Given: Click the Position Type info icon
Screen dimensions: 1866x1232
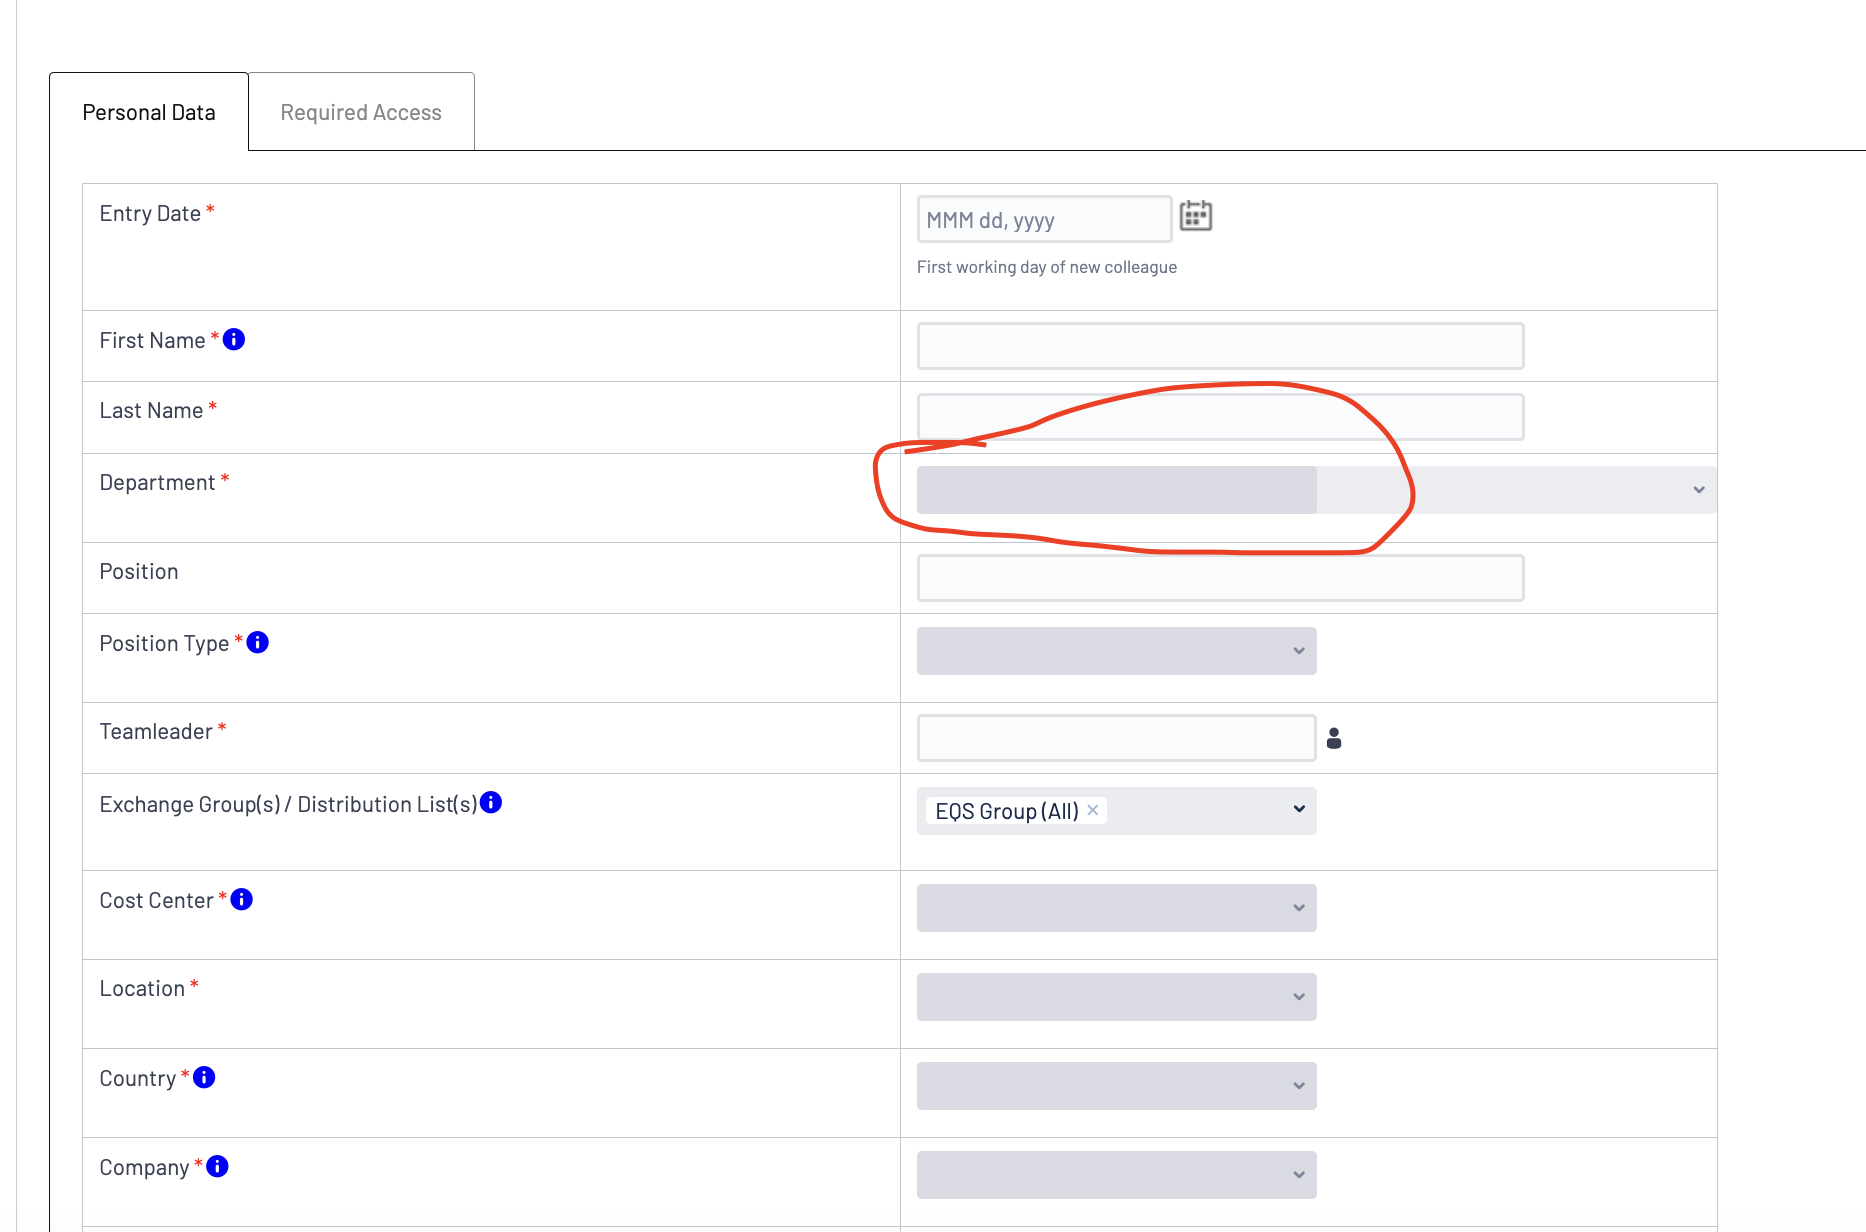Looking at the screenshot, I should pyautogui.click(x=258, y=643).
